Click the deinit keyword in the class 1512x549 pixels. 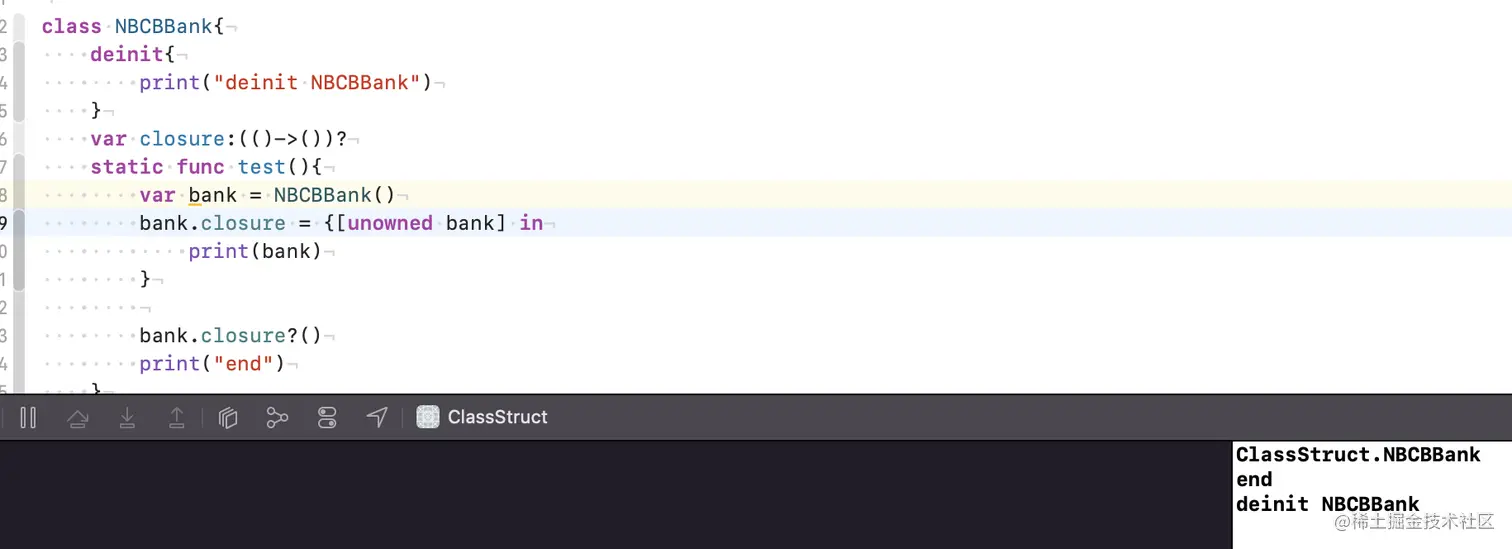point(127,54)
